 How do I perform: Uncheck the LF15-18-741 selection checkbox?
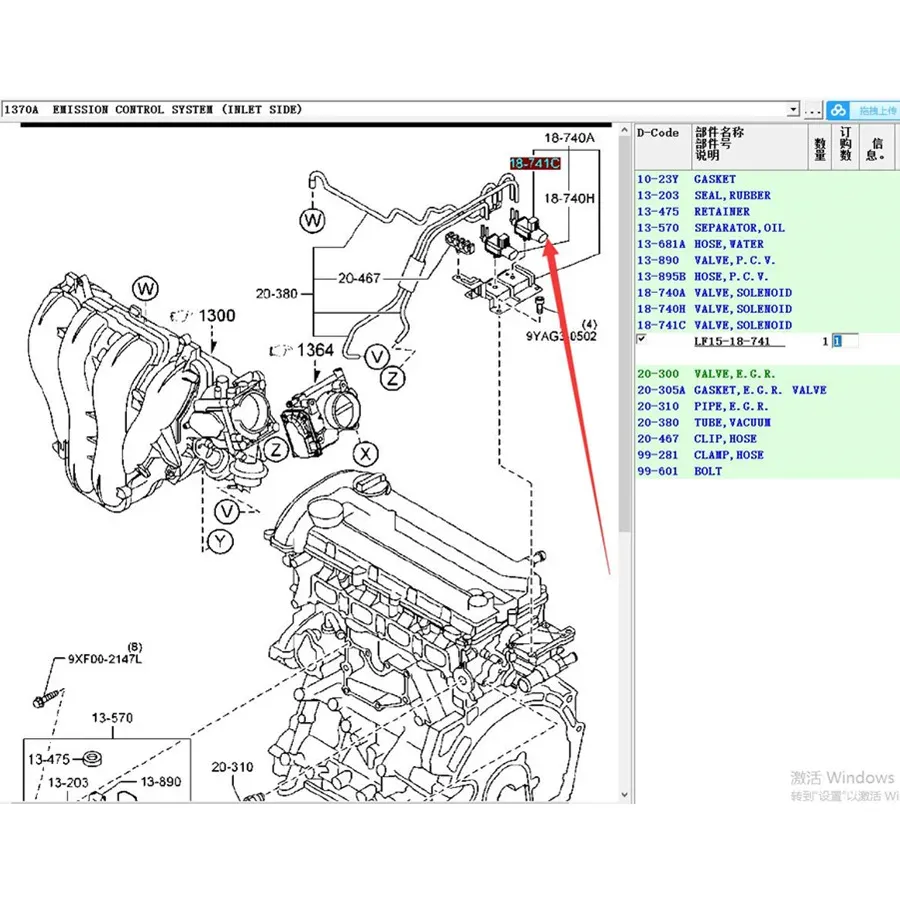point(640,340)
